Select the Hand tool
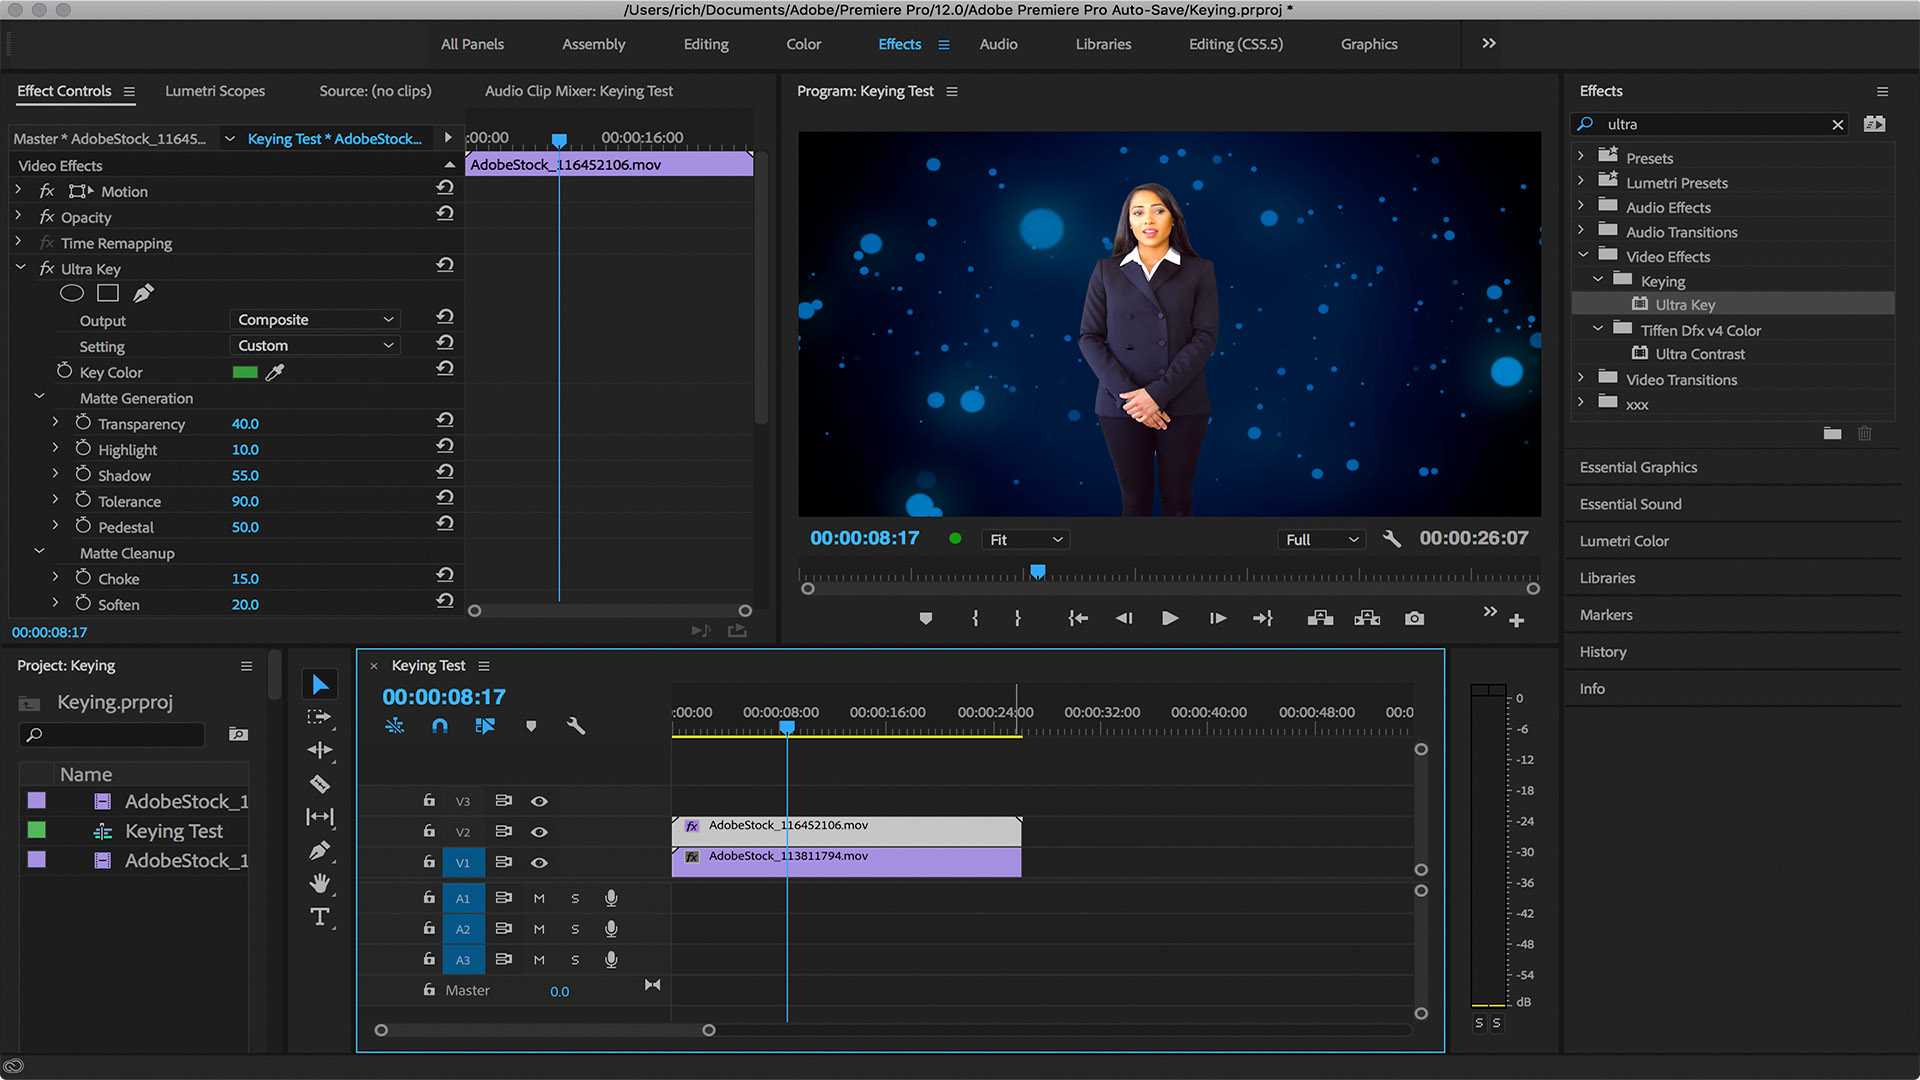 (x=320, y=883)
